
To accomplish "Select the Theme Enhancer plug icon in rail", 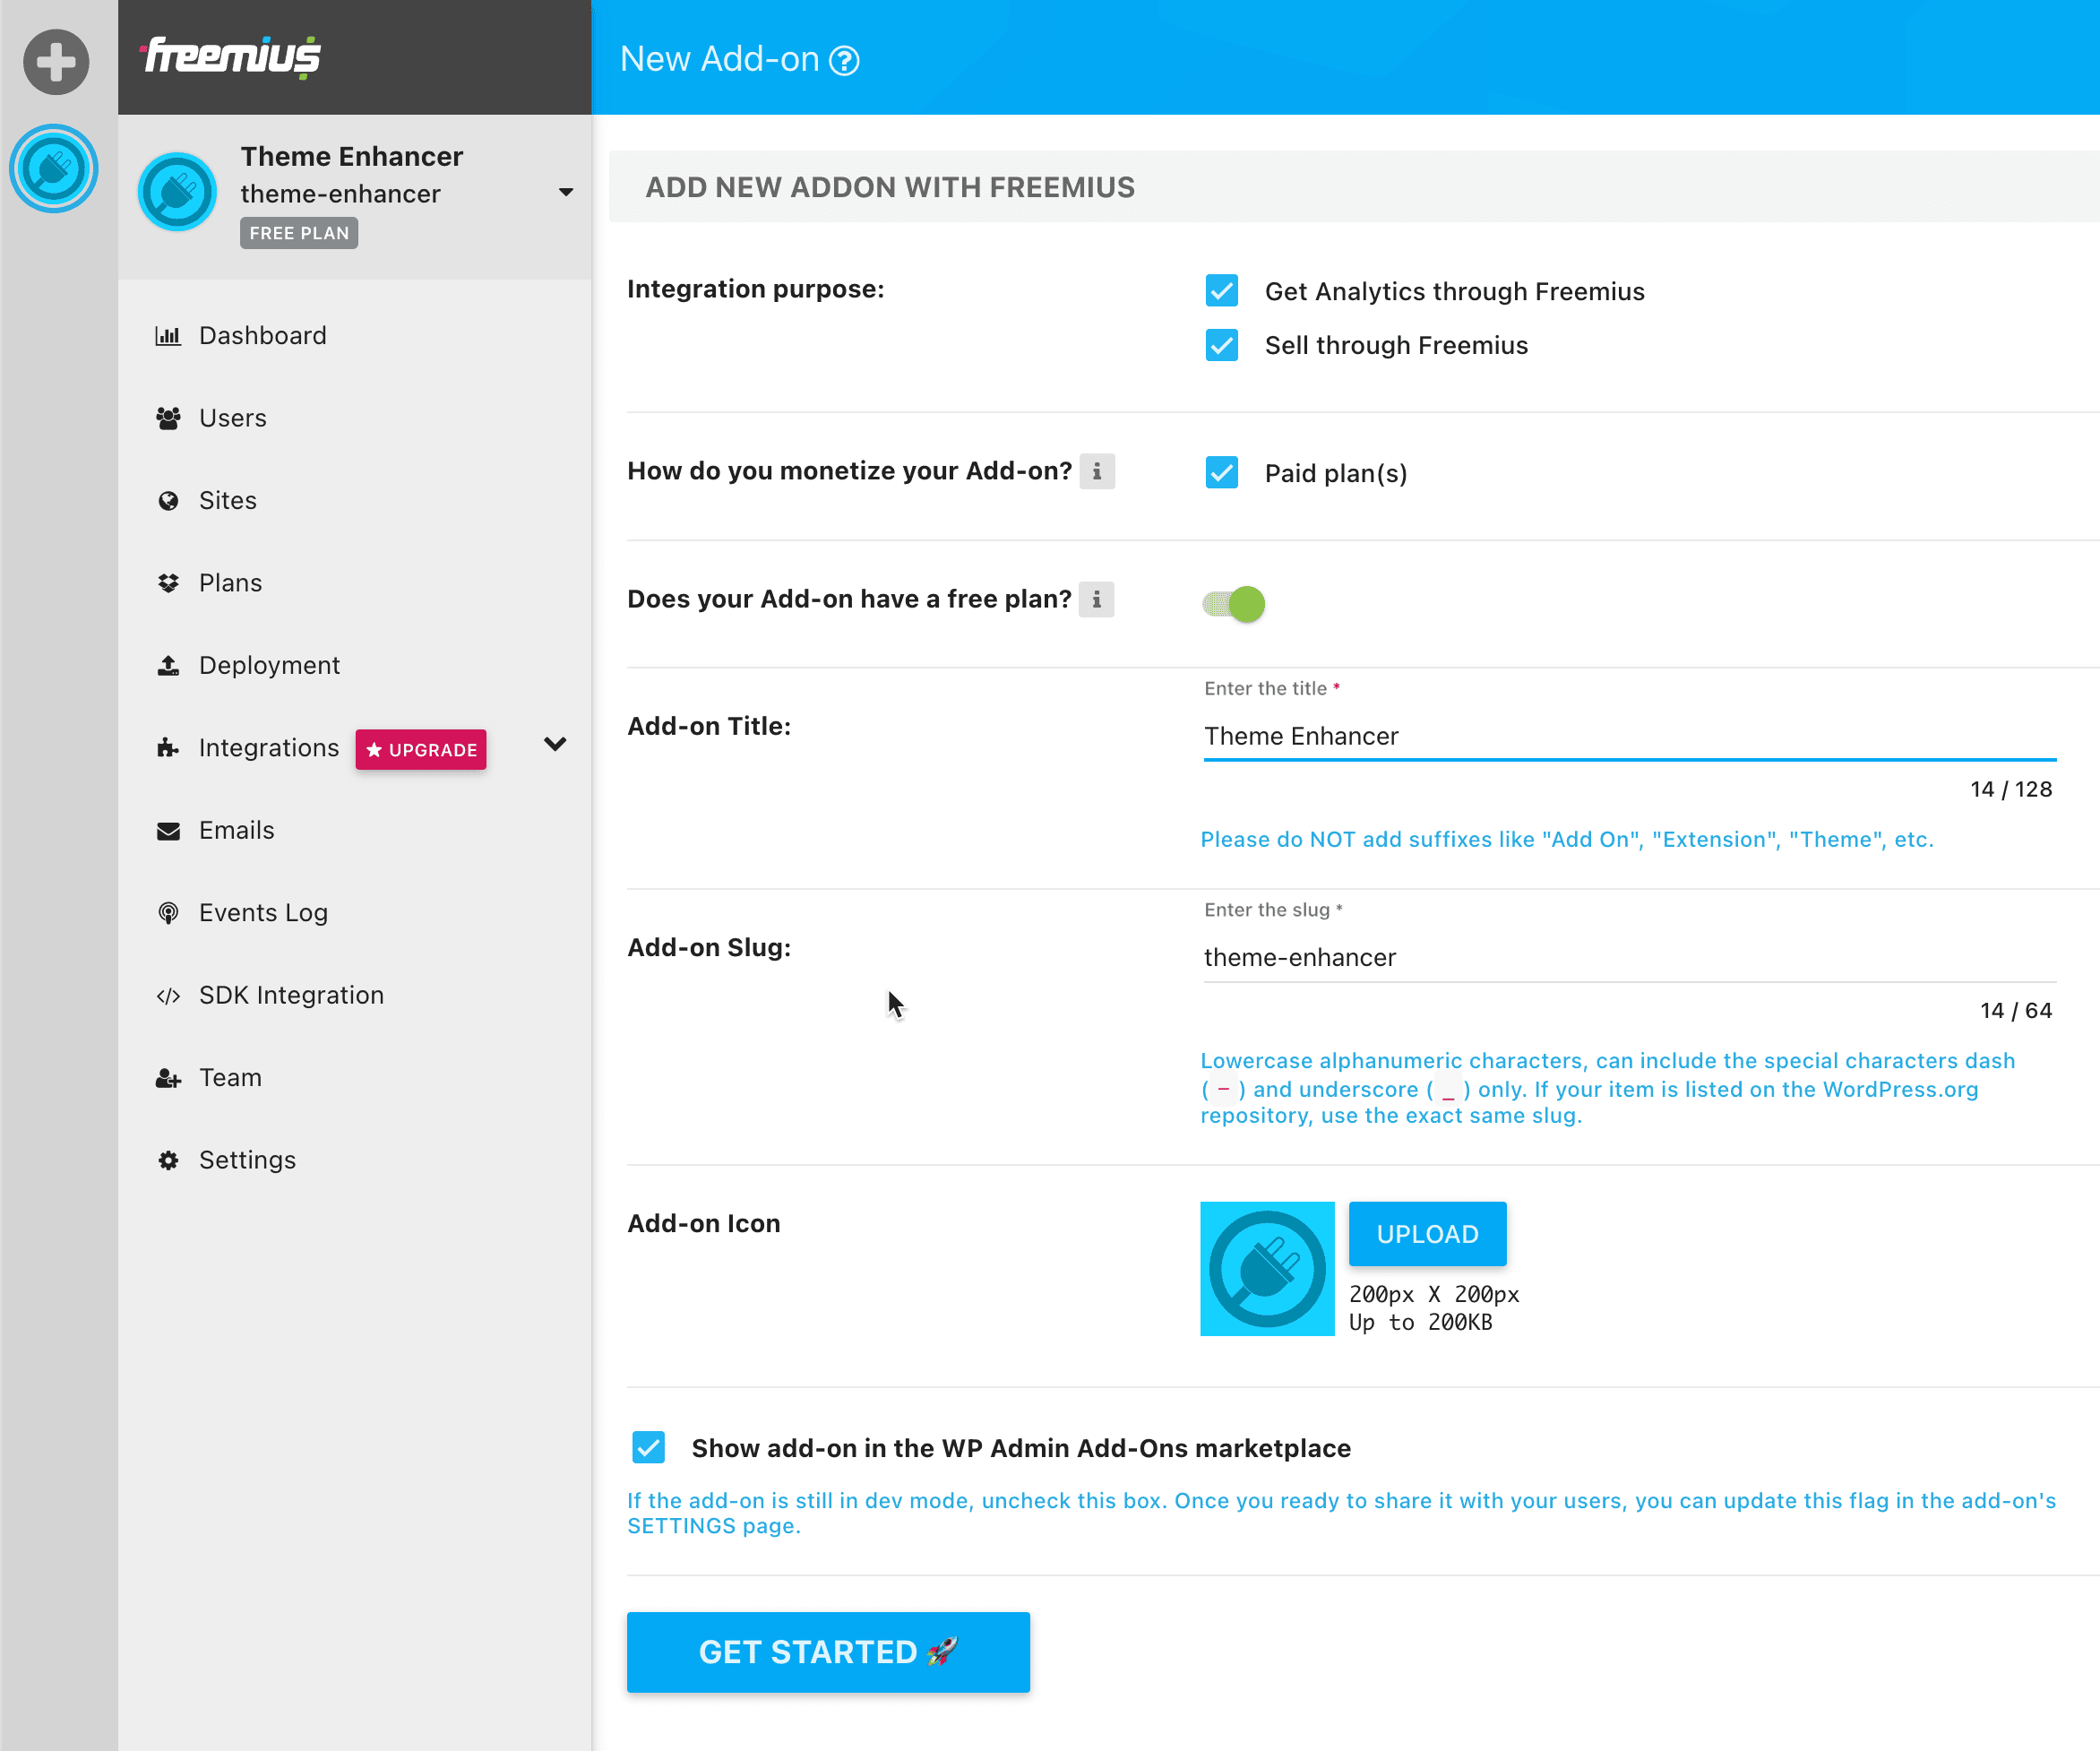I will (54, 168).
